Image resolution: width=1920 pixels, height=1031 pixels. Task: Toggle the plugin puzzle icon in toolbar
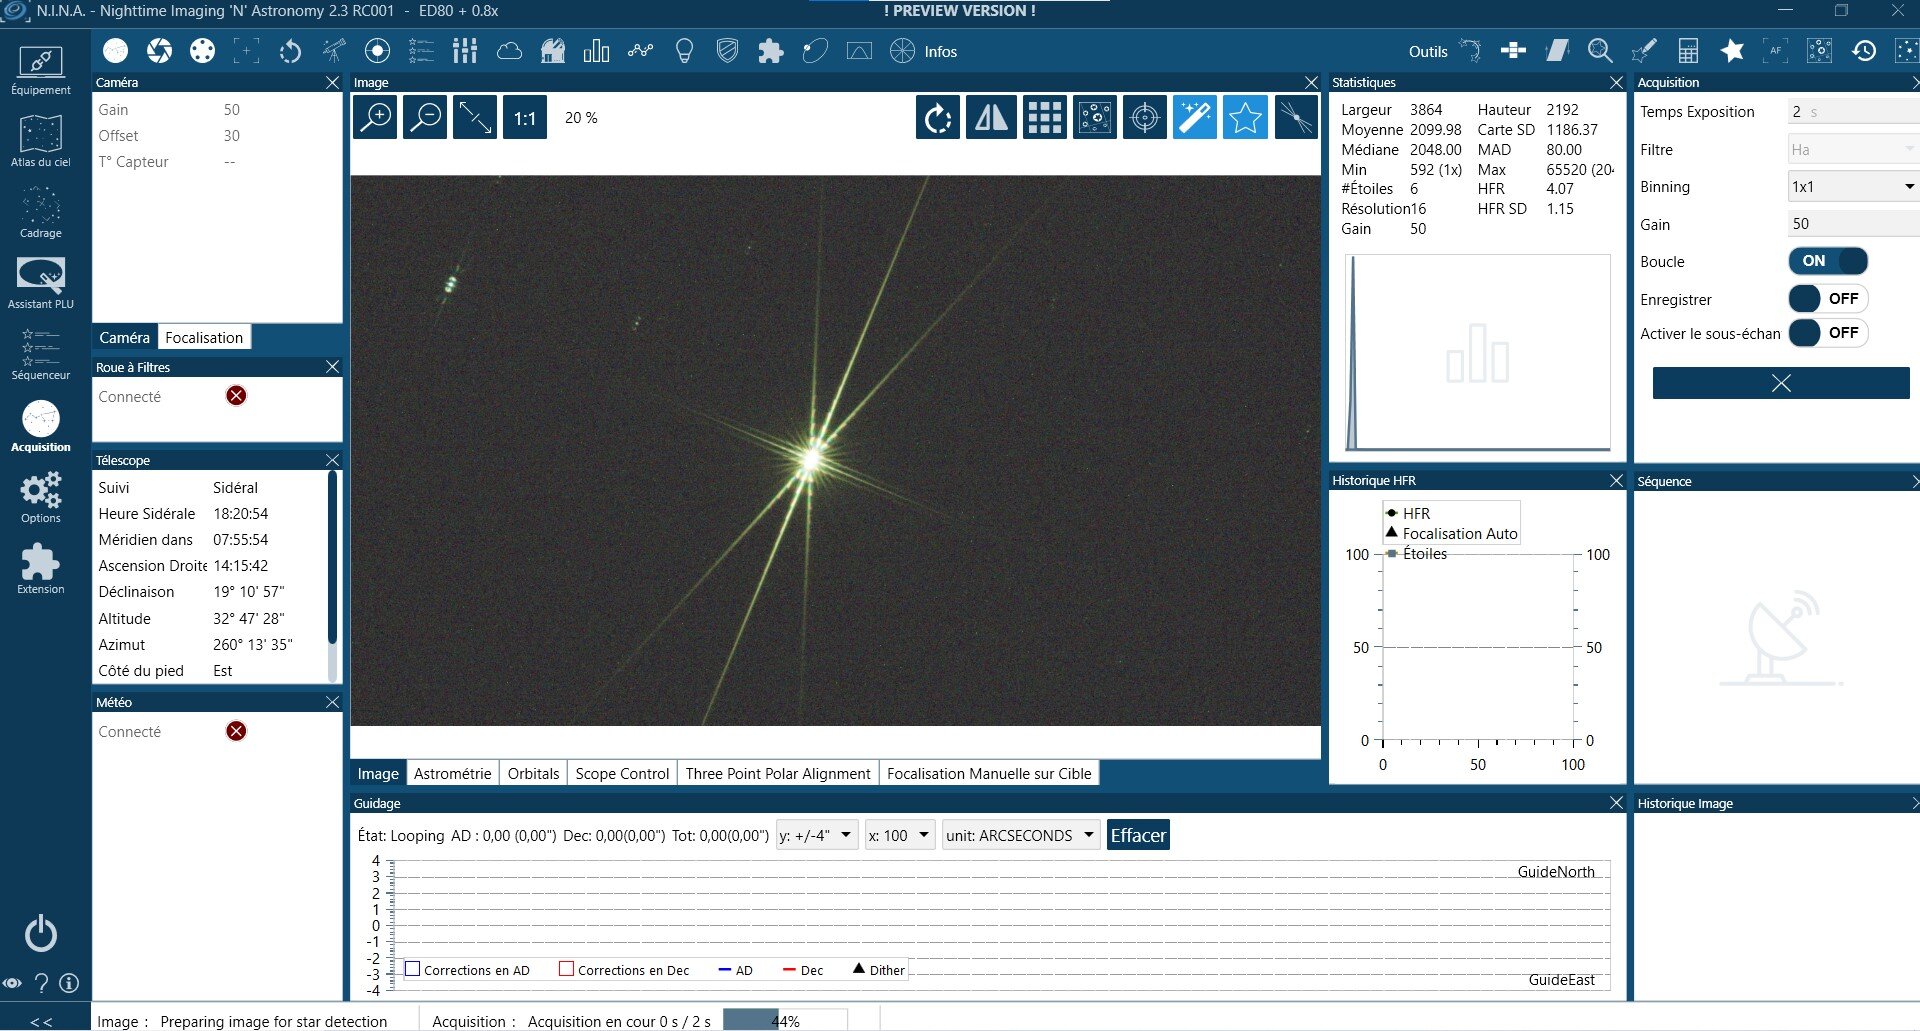(771, 51)
